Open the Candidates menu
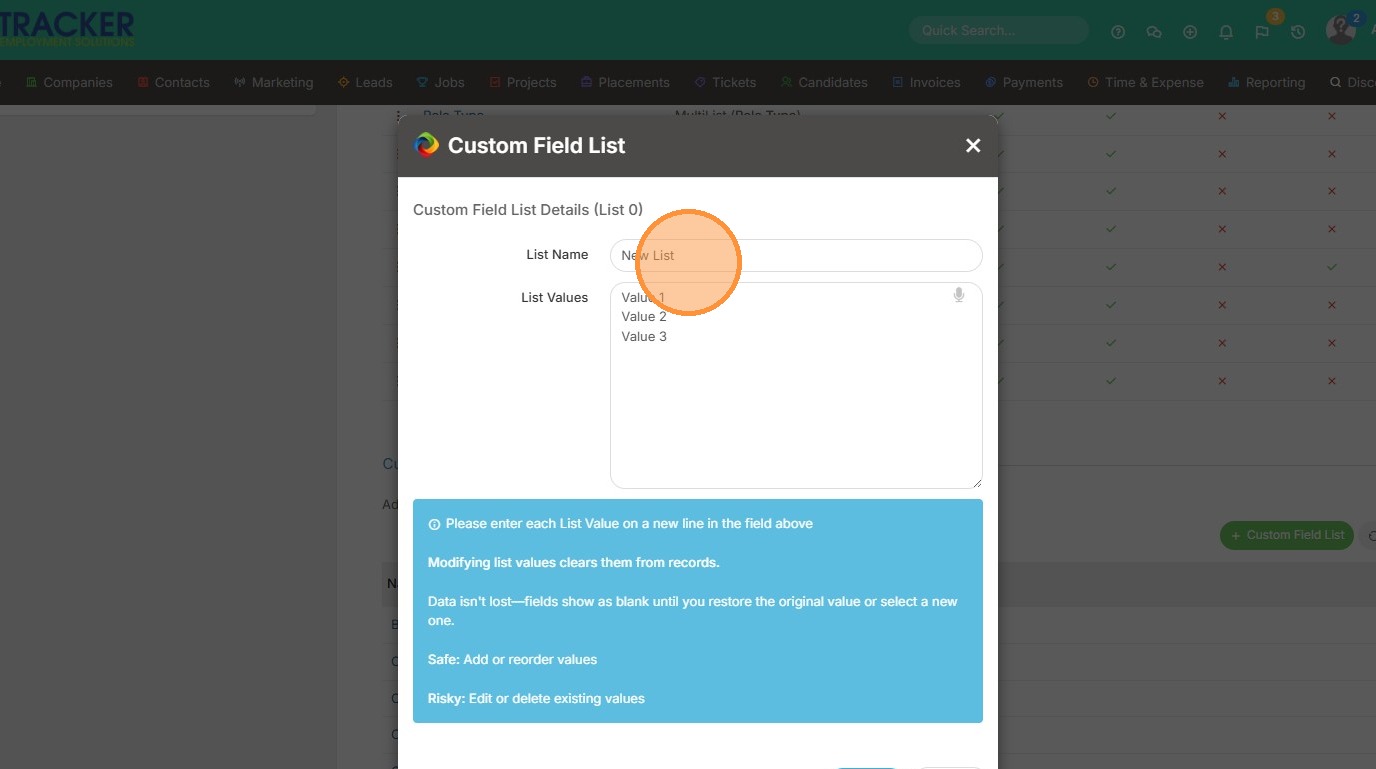 (x=824, y=82)
